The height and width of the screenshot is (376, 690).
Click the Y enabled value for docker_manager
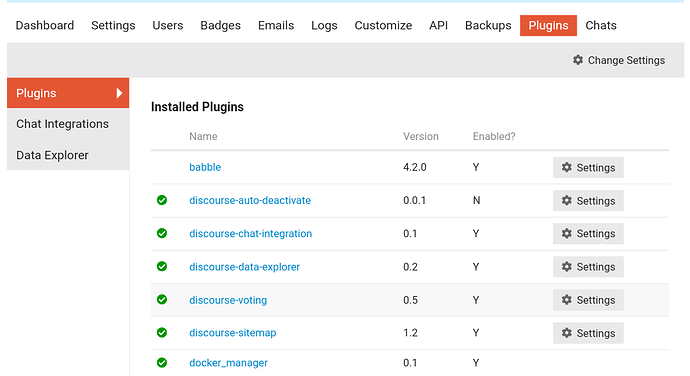(x=476, y=363)
